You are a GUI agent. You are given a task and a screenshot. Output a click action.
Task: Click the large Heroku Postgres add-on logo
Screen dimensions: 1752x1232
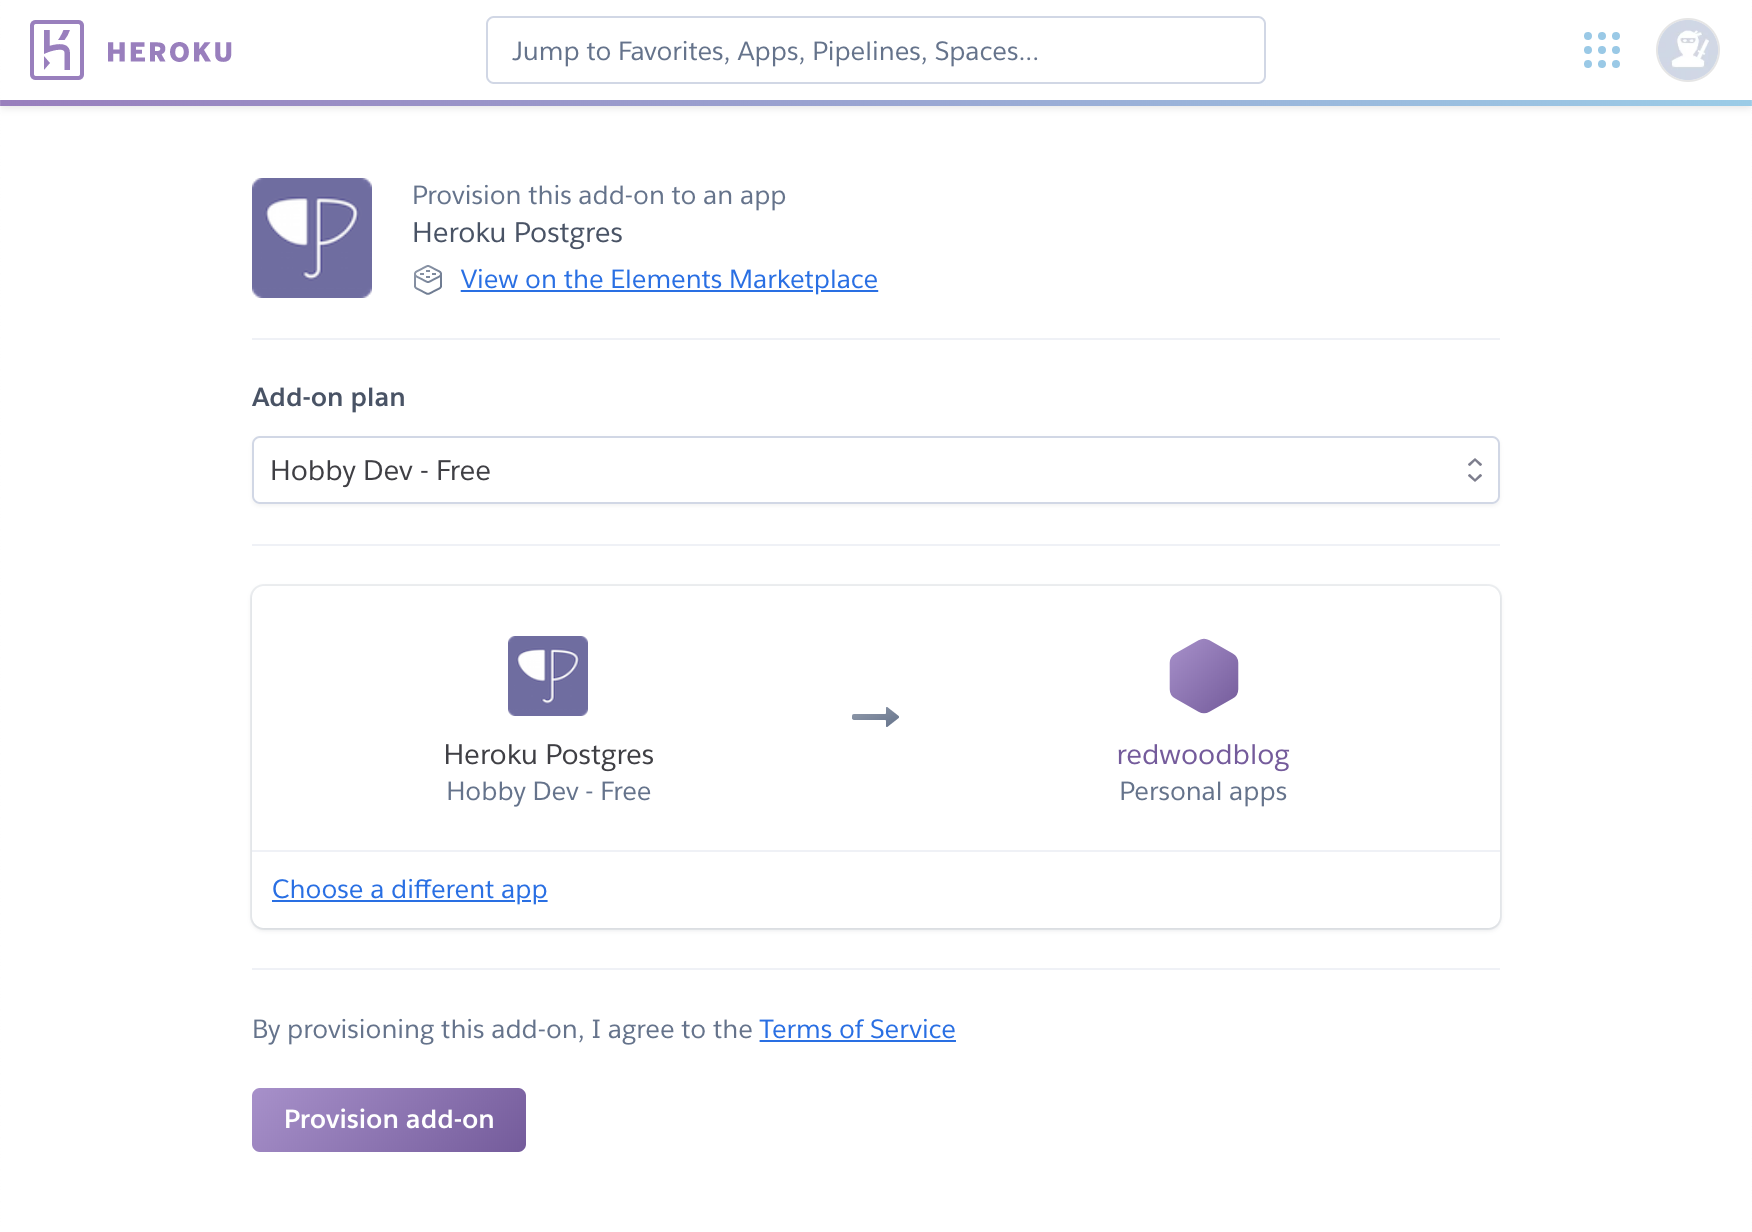312,238
